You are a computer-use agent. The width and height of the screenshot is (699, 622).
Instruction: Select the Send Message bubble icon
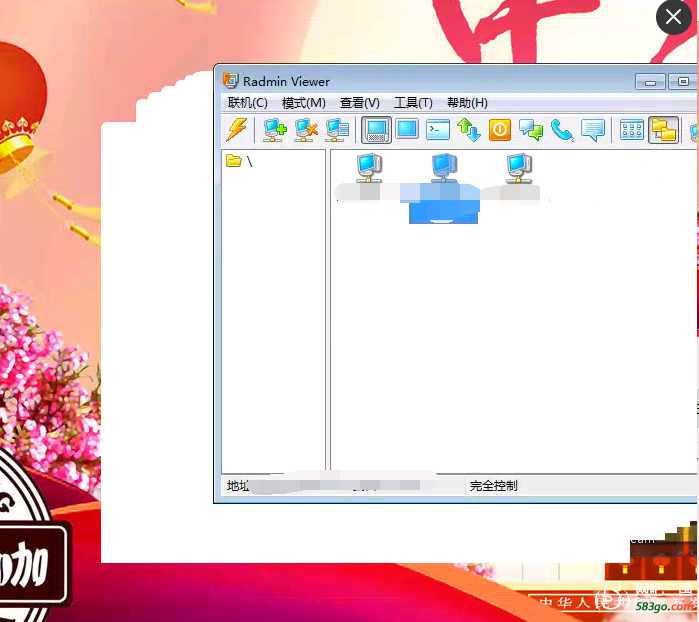(593, 130)
